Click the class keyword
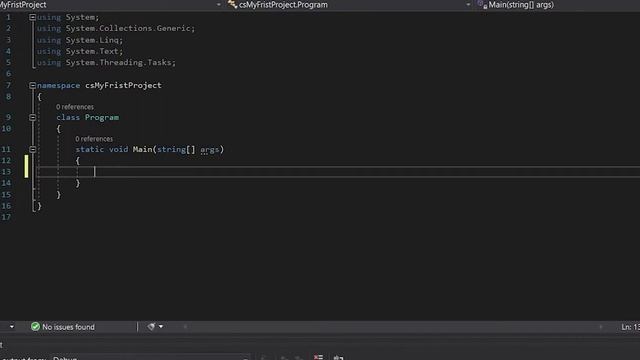640x360 pixels. coord(68,118)
